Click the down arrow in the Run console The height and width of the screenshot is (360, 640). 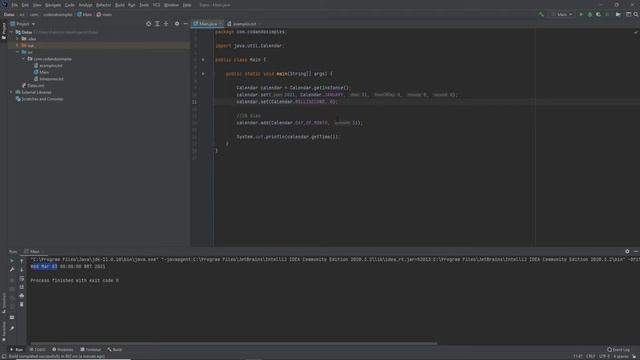(22, 269)
